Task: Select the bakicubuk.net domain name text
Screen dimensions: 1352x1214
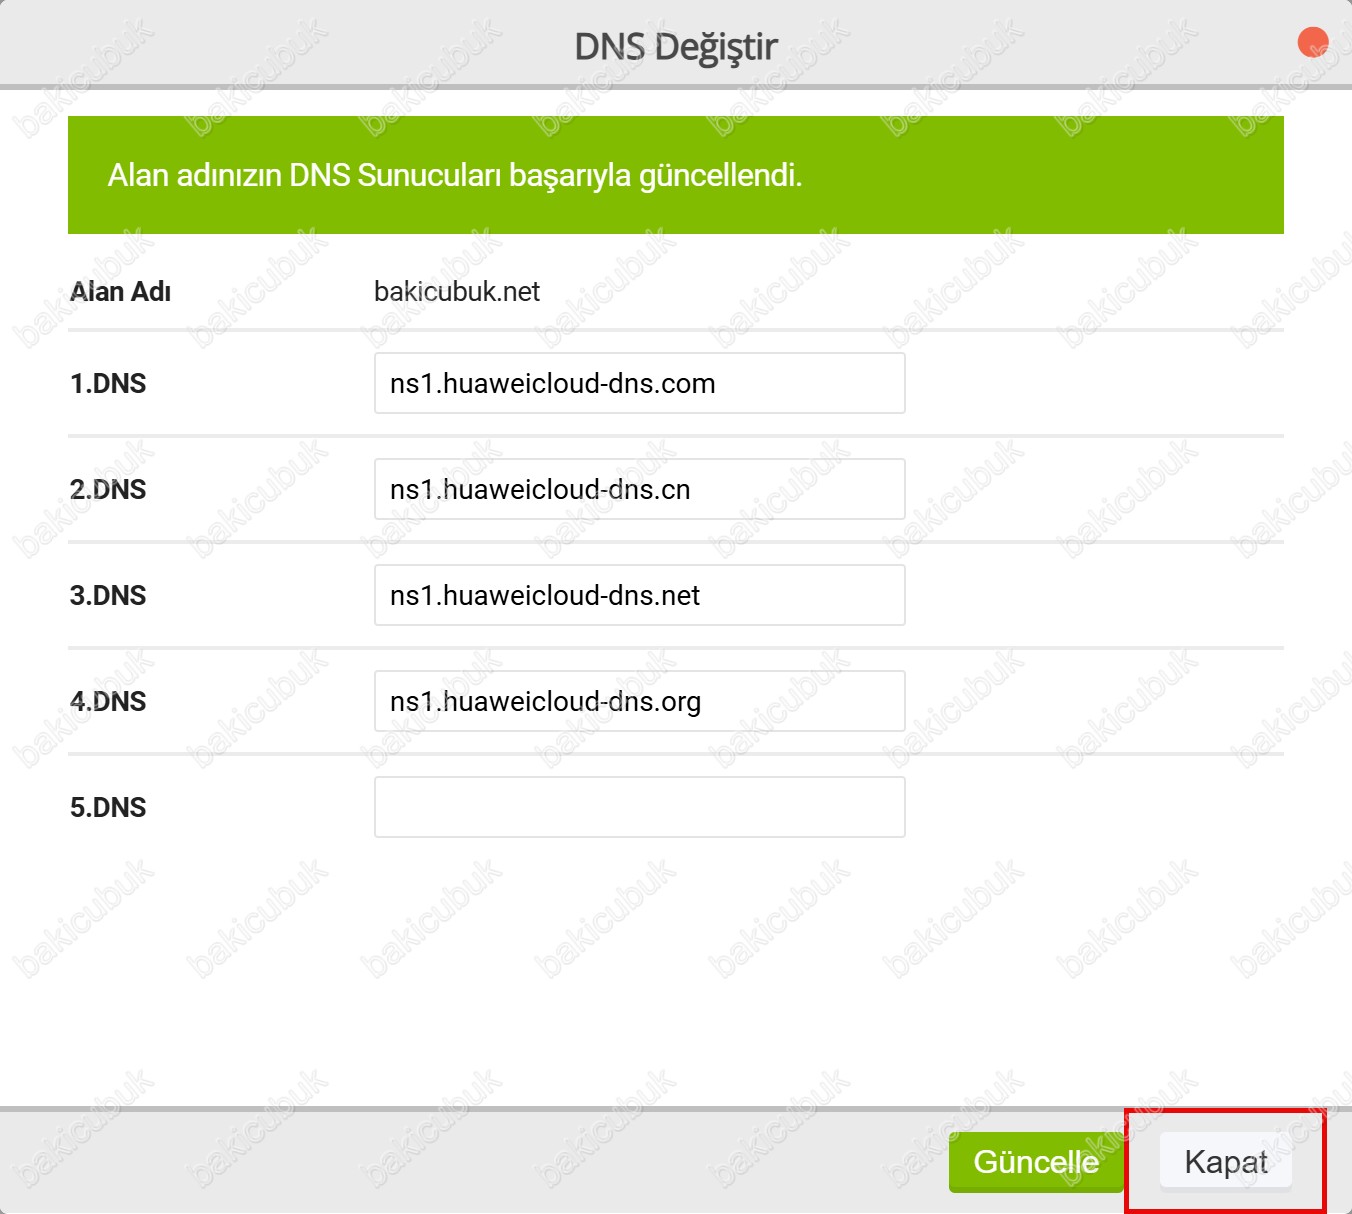Action: (457, 292)
